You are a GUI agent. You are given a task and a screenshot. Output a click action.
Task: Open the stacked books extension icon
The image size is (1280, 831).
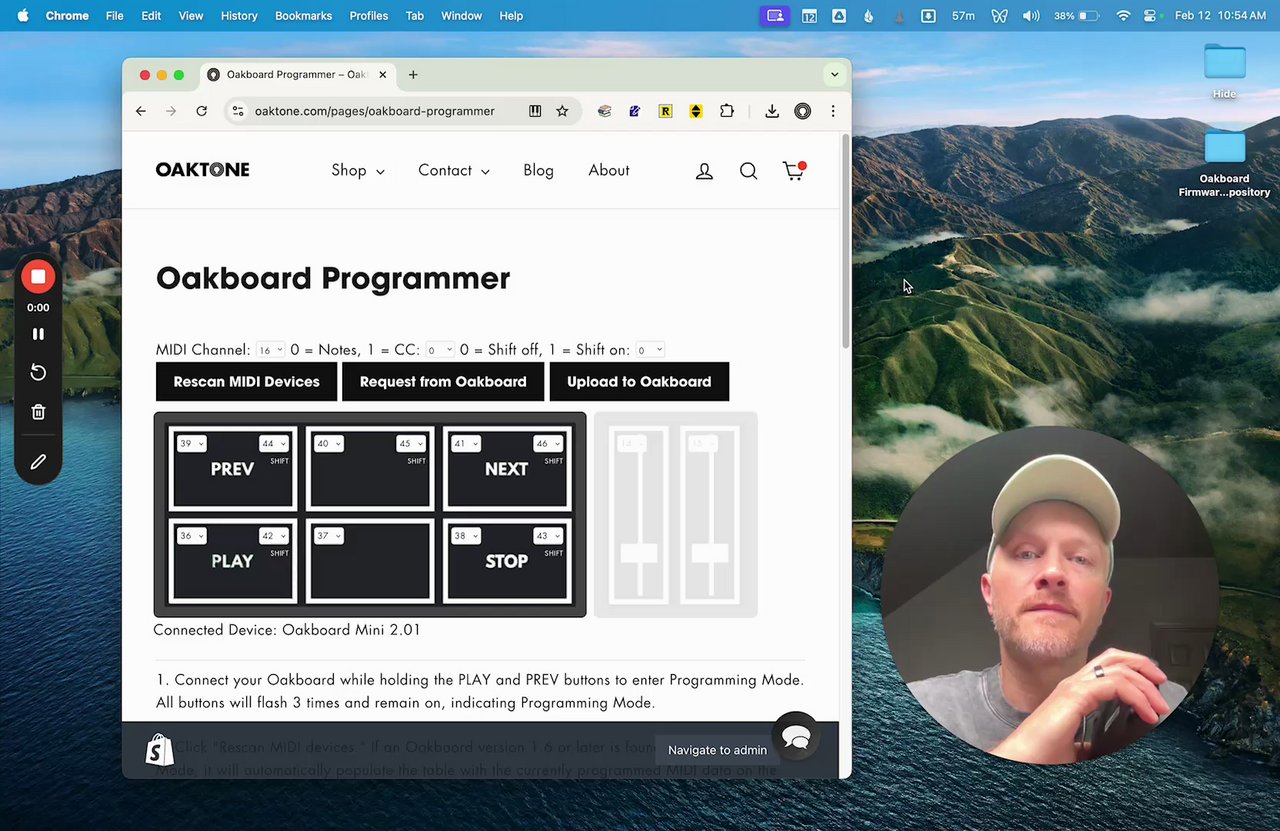604,111
